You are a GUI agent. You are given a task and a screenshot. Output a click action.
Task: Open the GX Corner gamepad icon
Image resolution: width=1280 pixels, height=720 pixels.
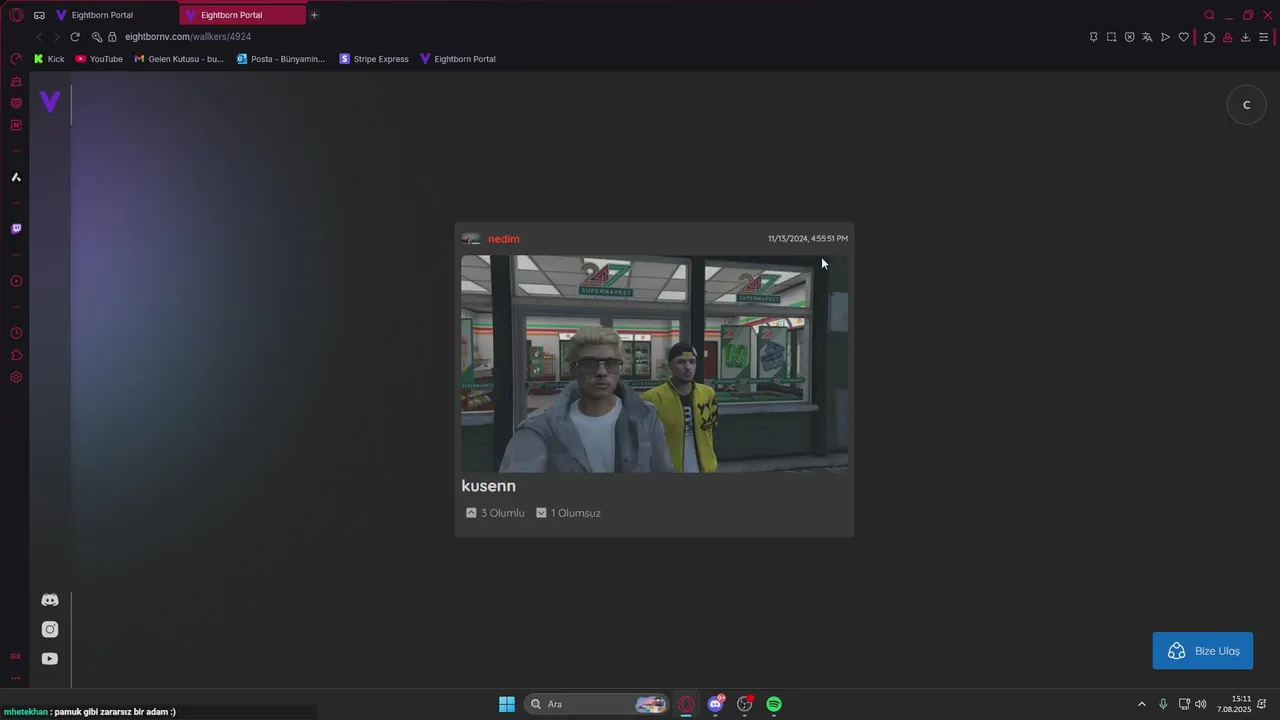coord(39,15)
